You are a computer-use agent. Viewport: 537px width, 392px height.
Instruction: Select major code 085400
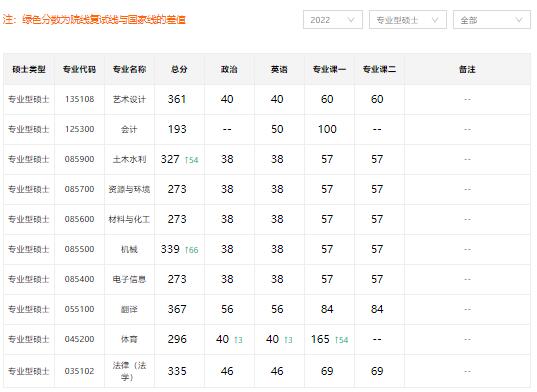(79, 279)
